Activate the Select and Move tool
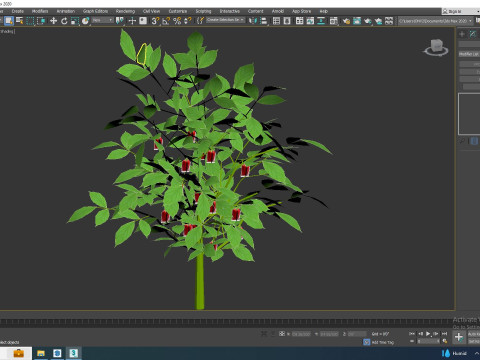Image resolution: width=480 pixels, height=360 pixels. coord(53,21)
